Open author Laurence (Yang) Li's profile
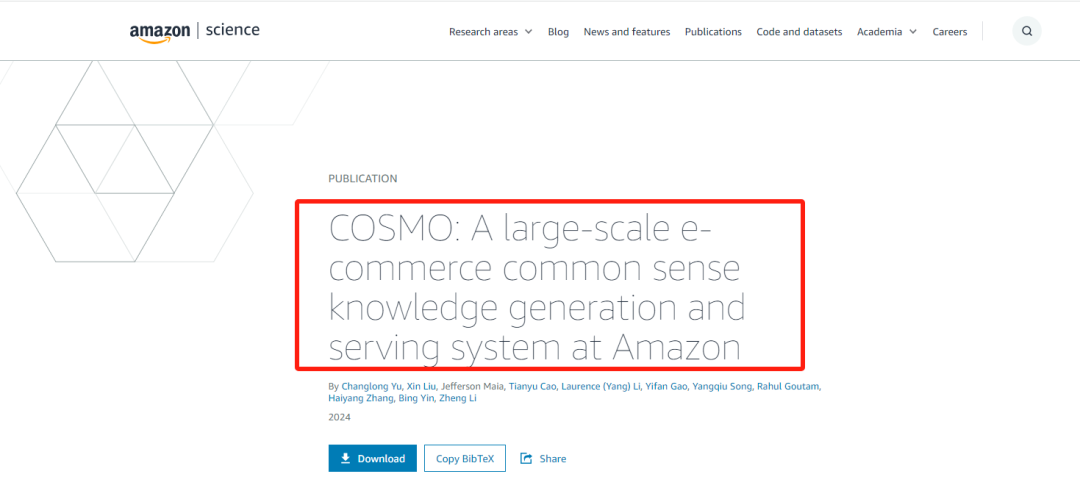This screenshot has width=1080, height=499. pyautogui.click(x=601, y=386)
